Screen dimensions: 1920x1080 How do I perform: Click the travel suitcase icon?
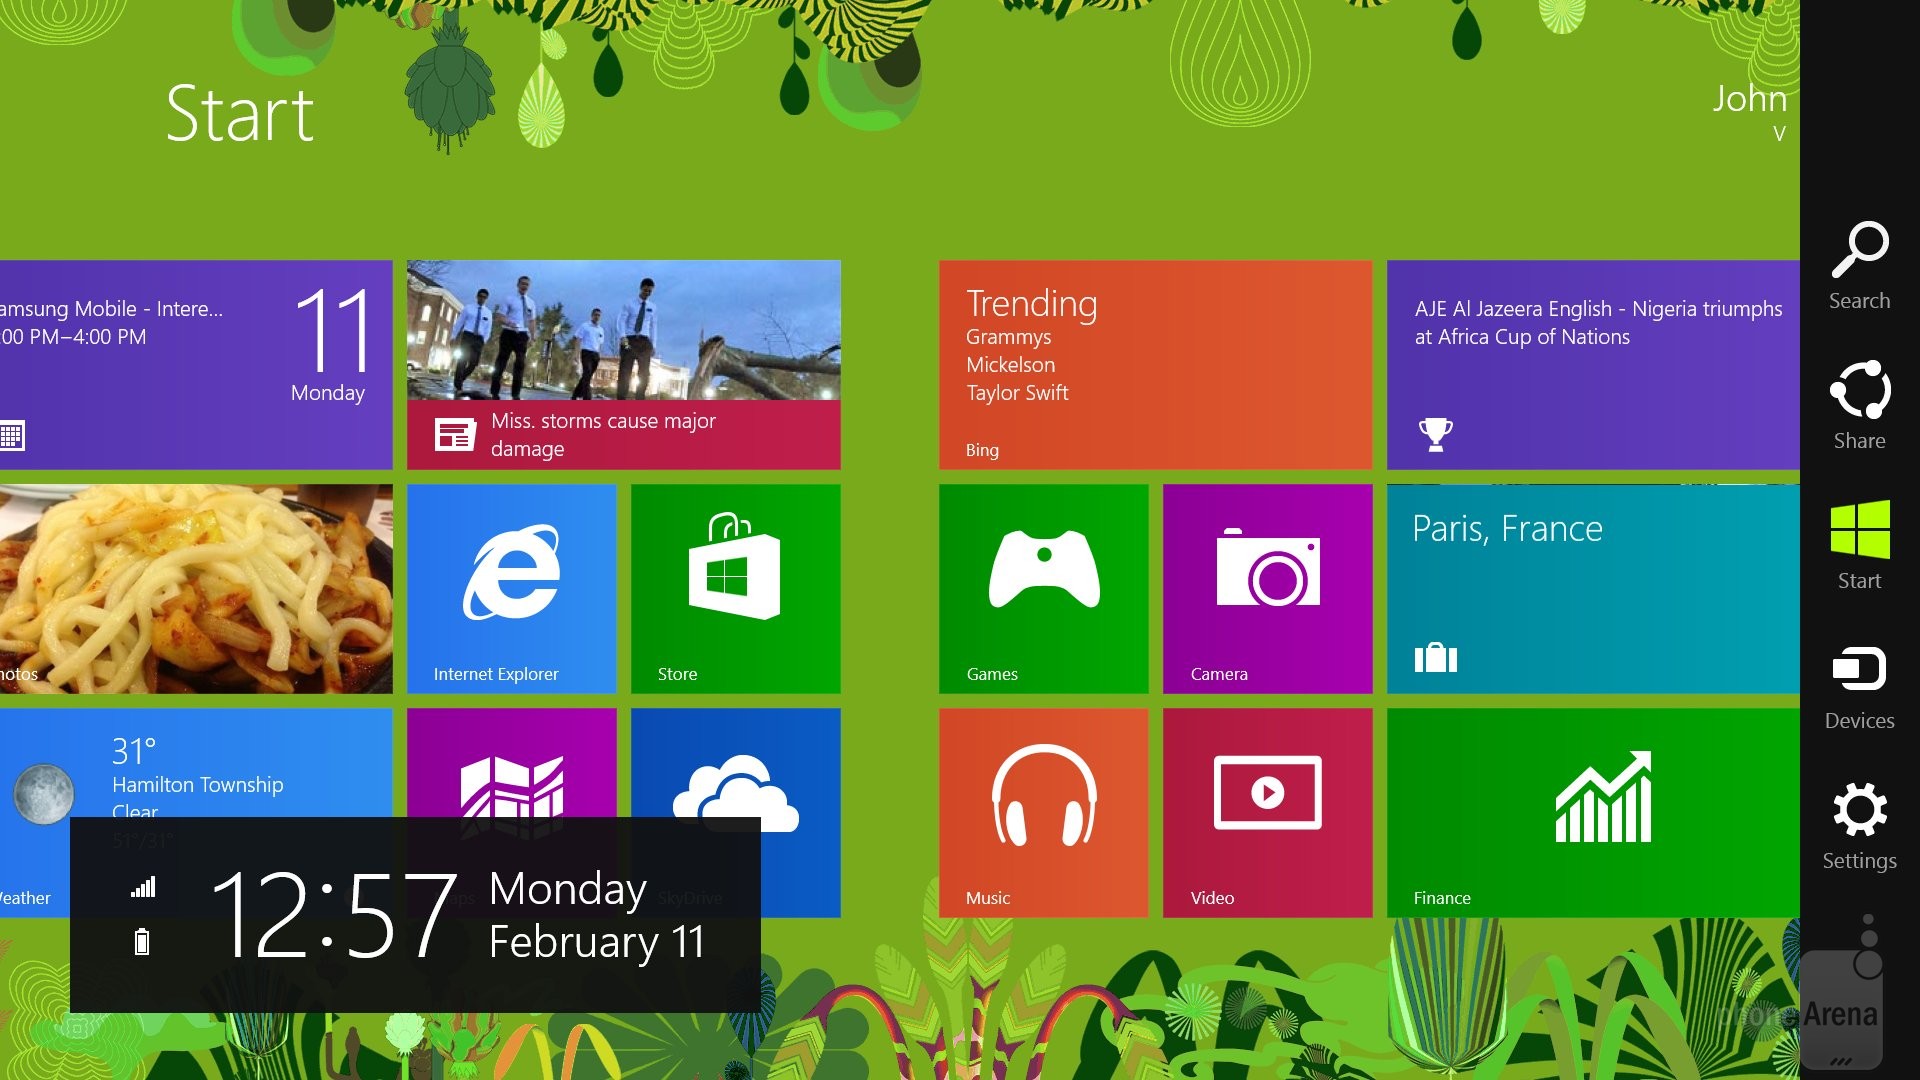point(1435,658)
